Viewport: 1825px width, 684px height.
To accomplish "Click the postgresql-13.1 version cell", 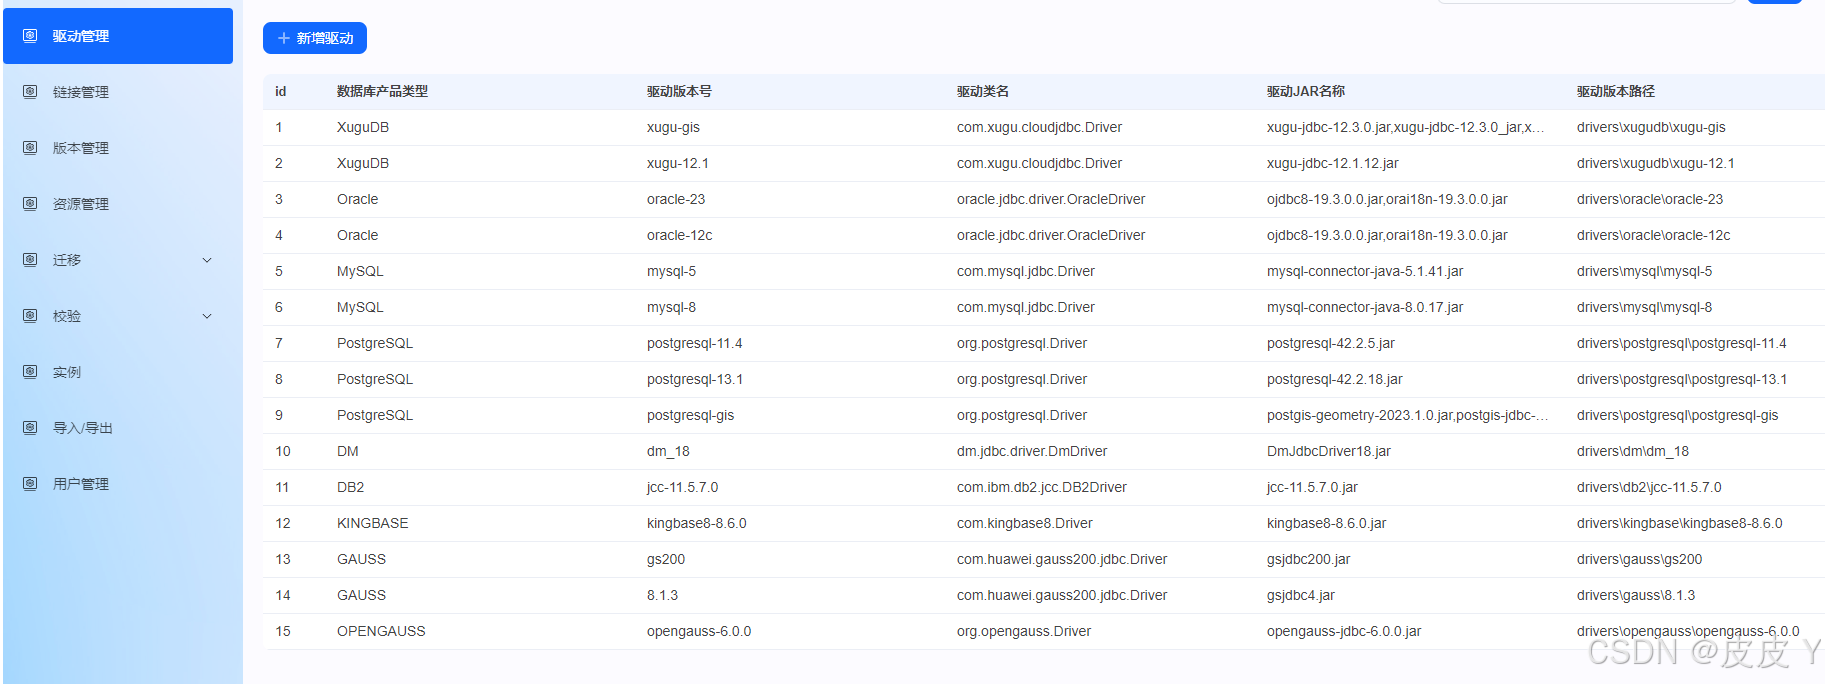I will pyautogui.click(x=695, y=379).
